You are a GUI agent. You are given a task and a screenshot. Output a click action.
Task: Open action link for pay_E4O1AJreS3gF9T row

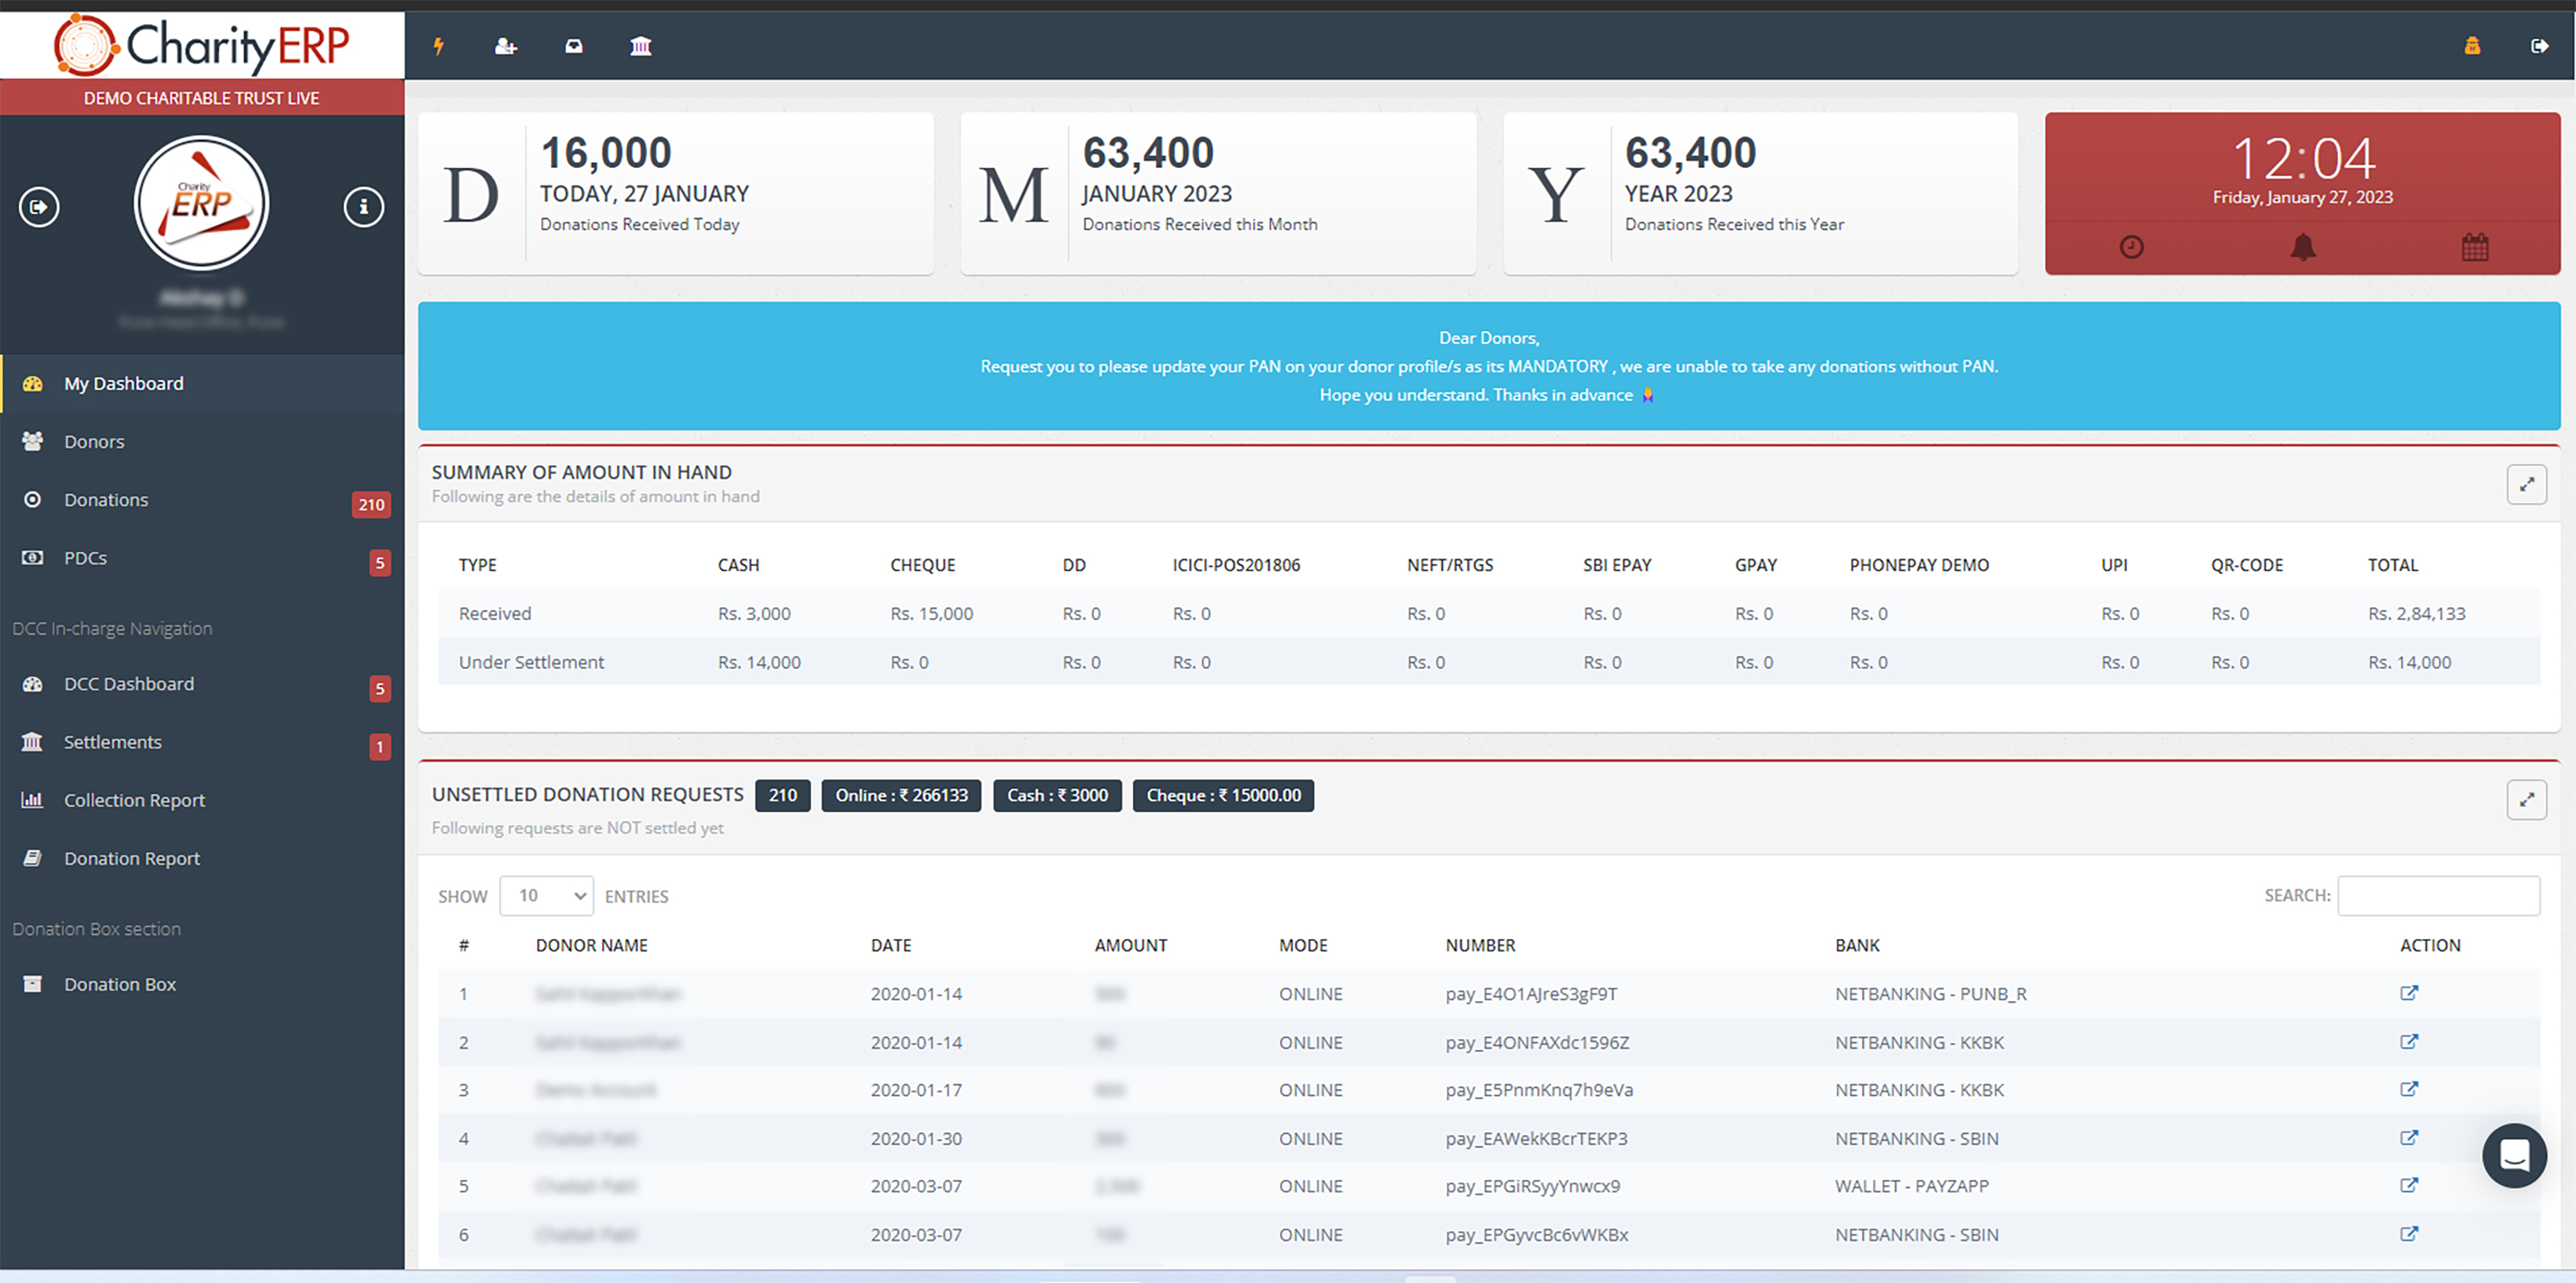pyautogui.click(x=2409, y=993)
